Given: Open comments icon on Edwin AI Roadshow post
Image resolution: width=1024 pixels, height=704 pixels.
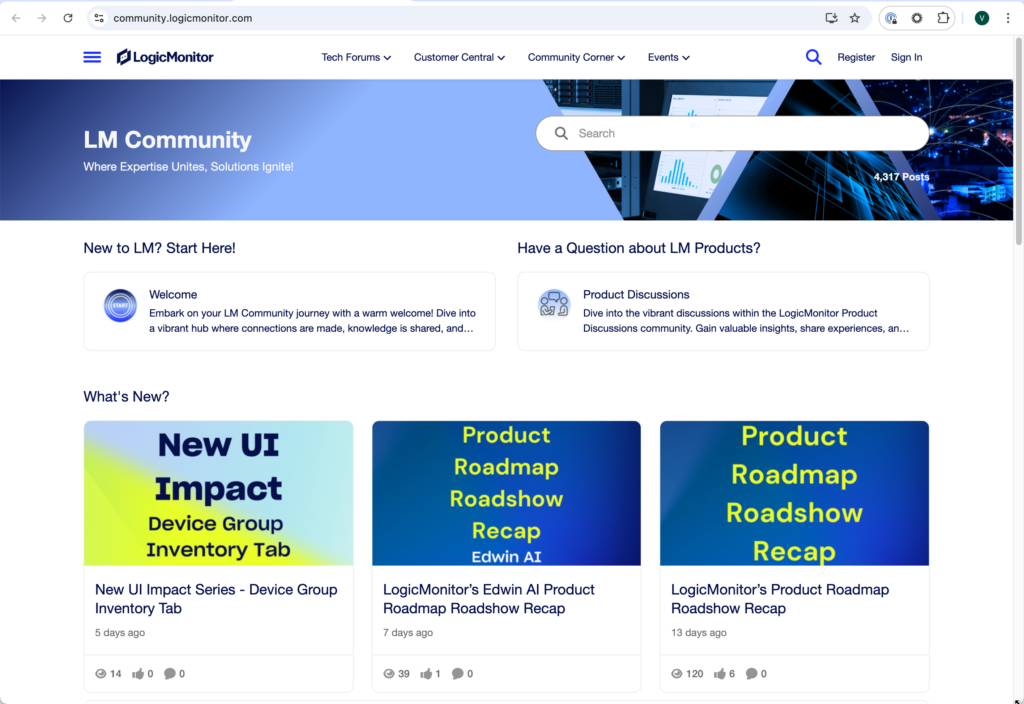Looking at the screenshot, I should pyautogui.click(x=458, y=673).
